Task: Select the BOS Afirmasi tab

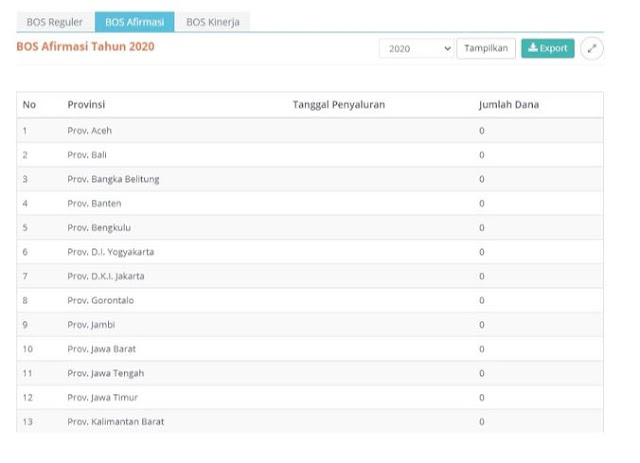Action: (135, 22)
